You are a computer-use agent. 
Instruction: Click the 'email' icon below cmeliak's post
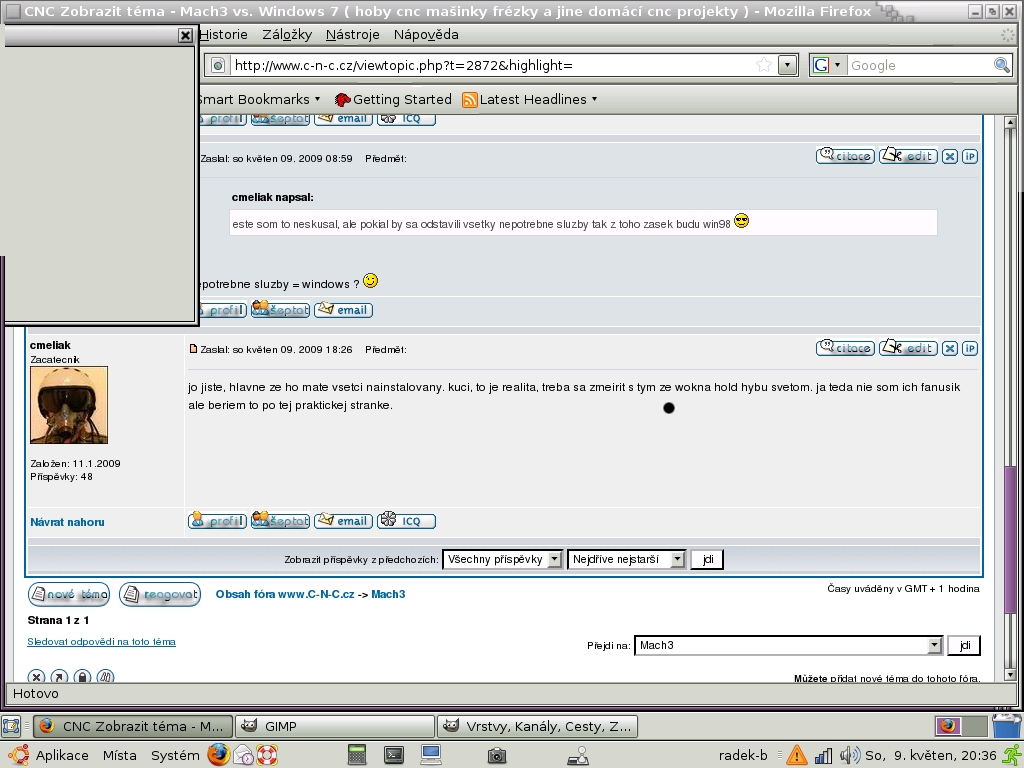[343, 521]
